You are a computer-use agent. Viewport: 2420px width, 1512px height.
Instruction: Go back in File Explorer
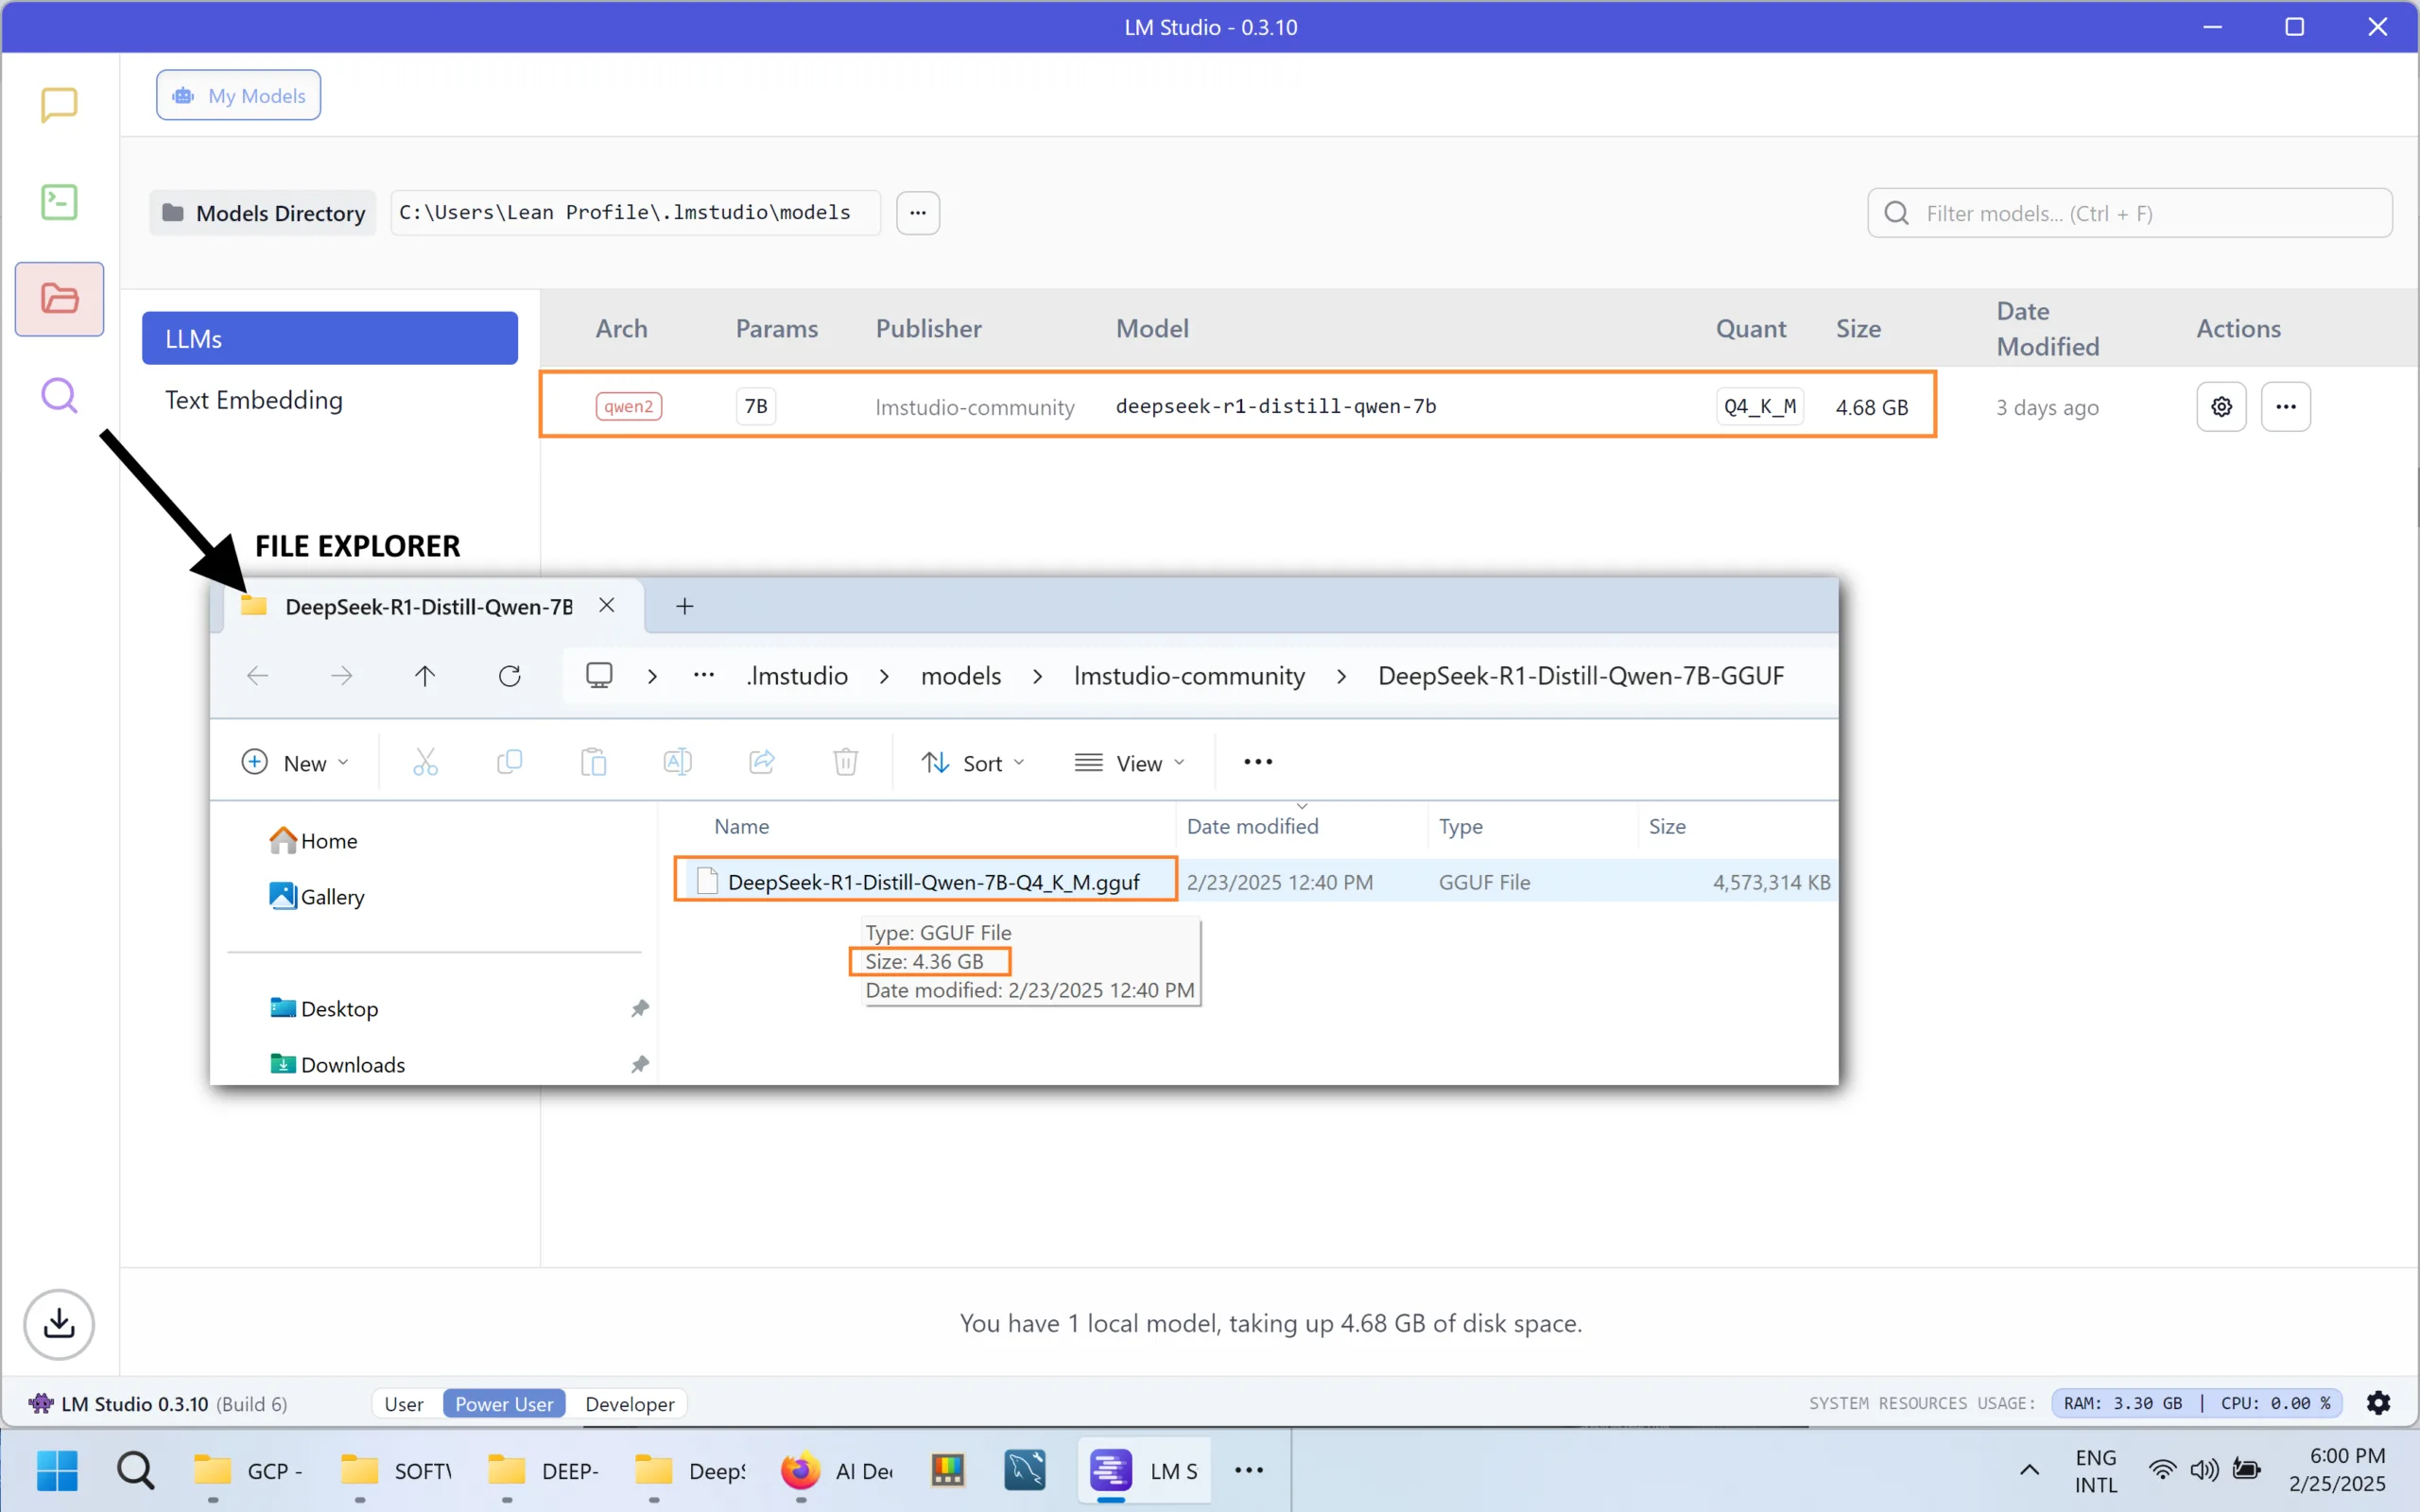258,676
